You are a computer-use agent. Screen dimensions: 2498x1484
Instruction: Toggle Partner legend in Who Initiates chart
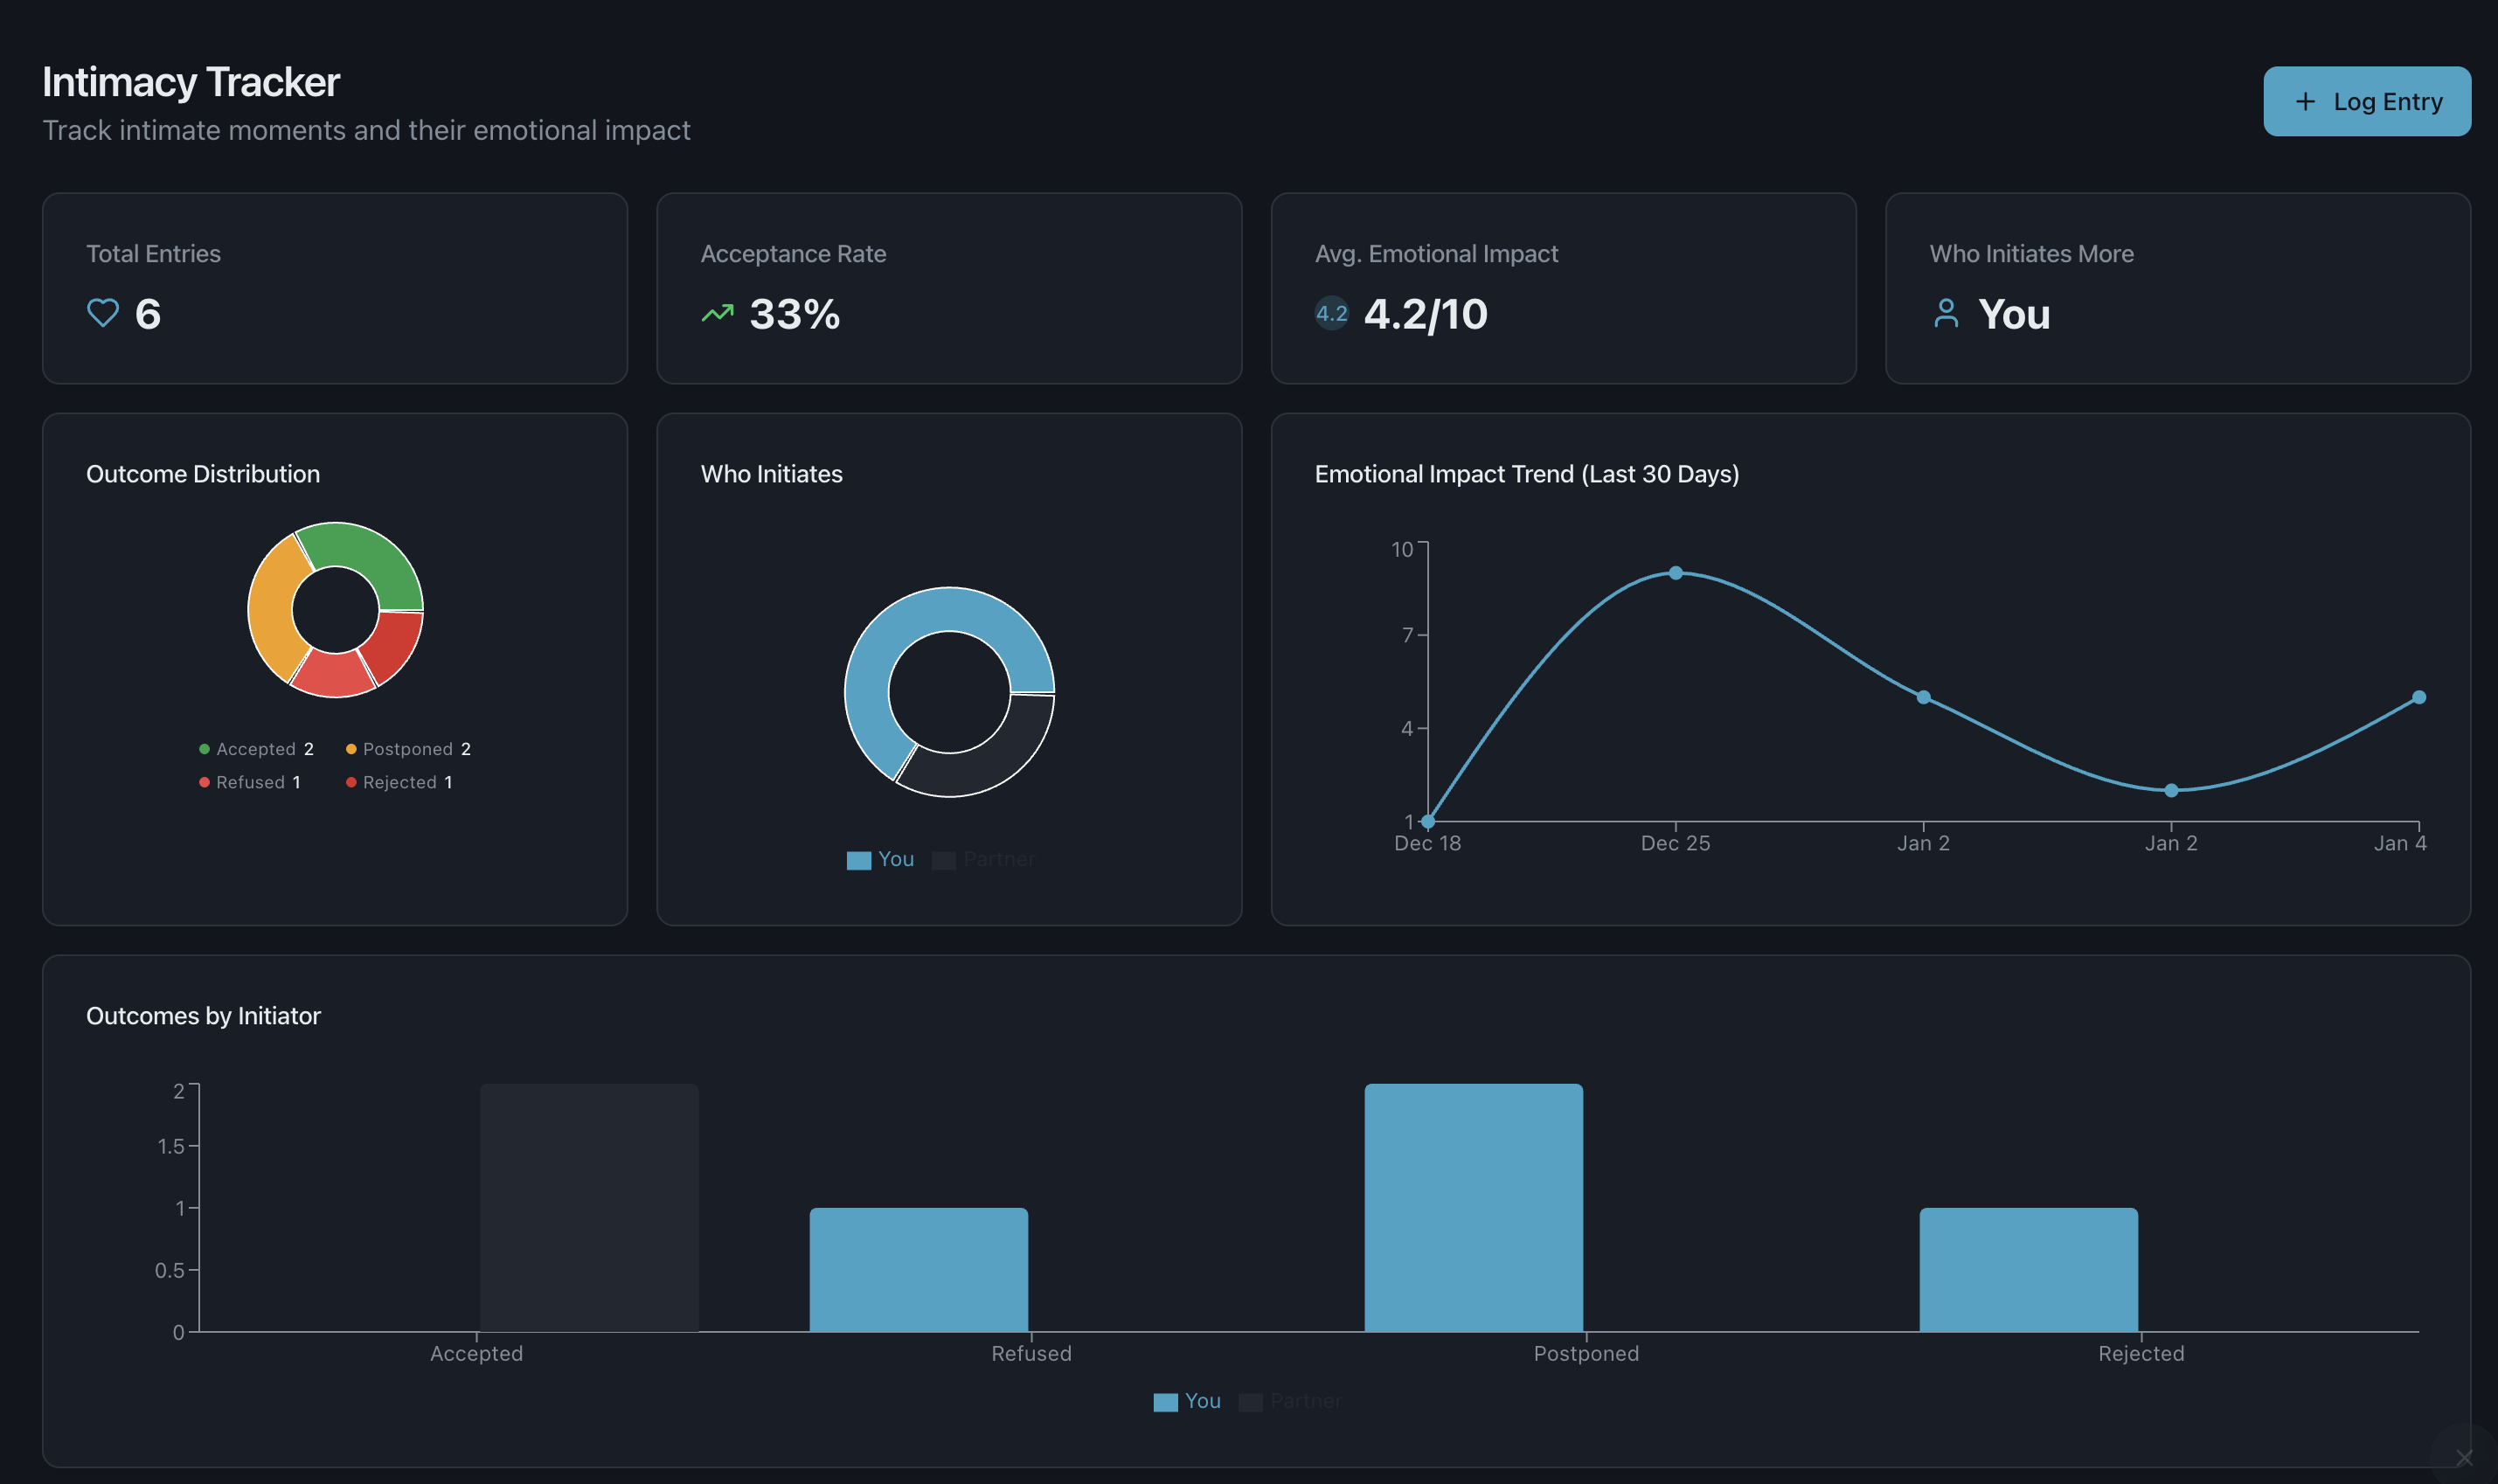984,859
